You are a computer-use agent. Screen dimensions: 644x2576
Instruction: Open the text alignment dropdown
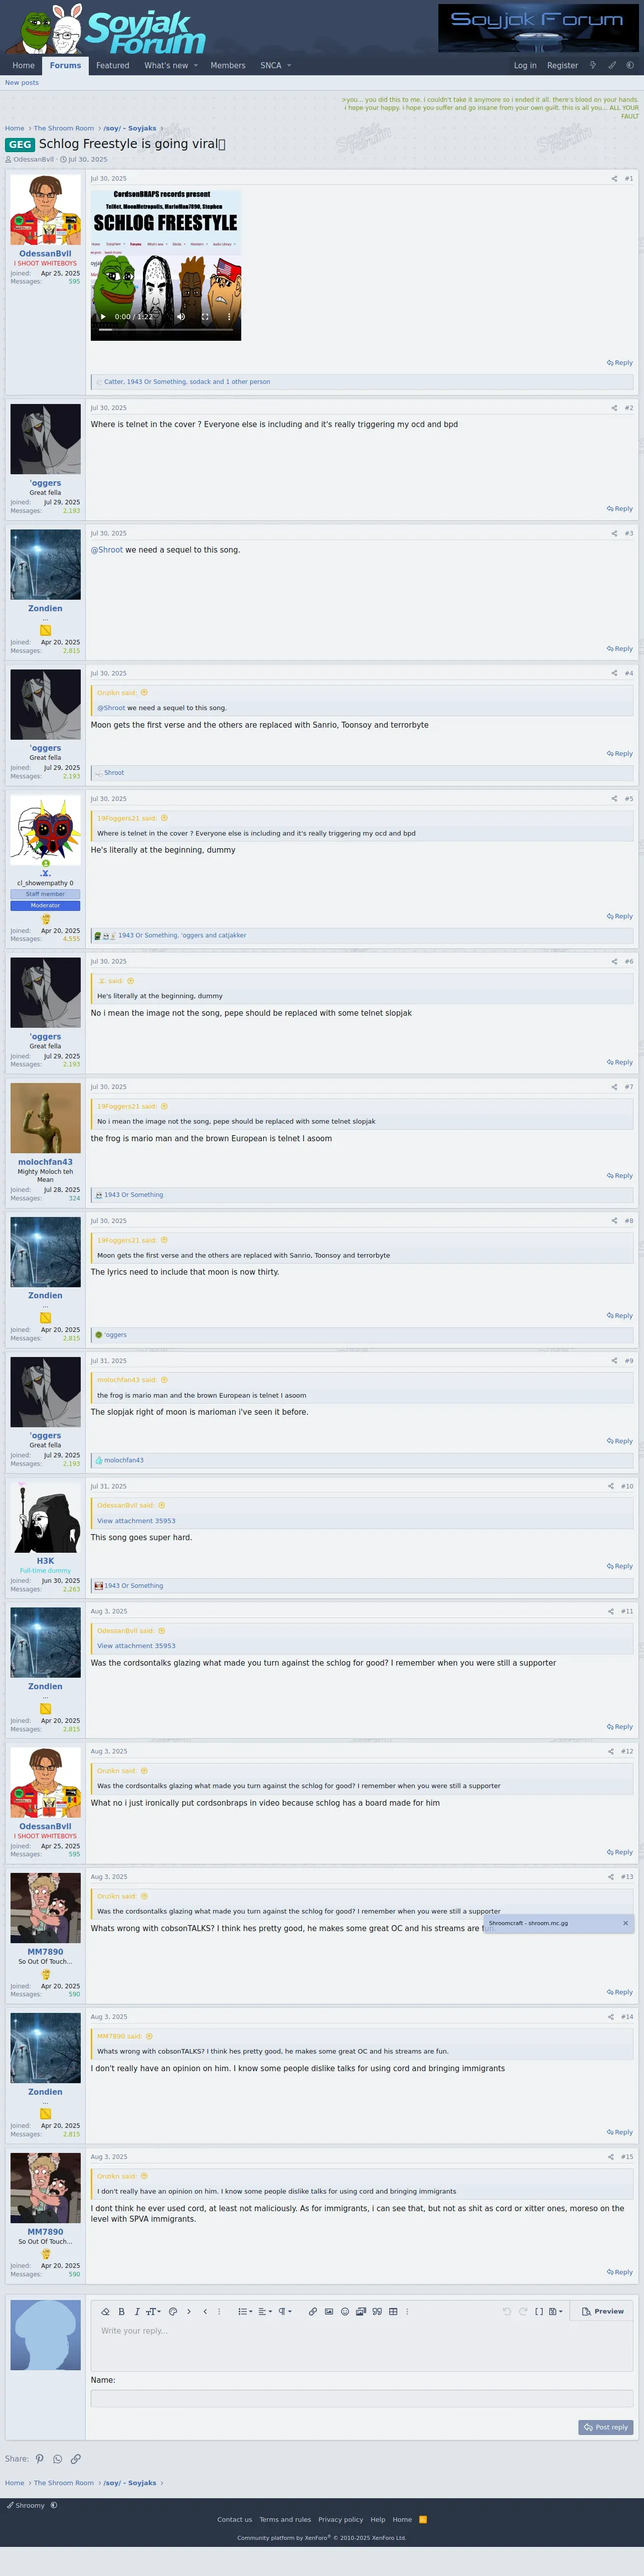tap(265, 2311)
